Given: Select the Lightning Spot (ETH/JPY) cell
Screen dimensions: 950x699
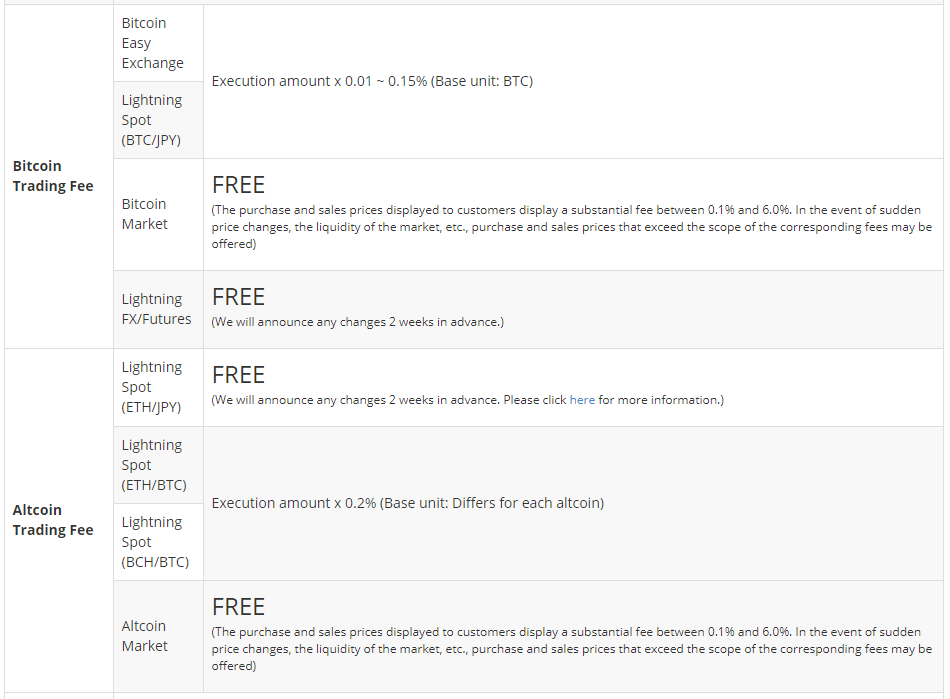Looking at the screenshot, I should pyautogui.click(x=152, y=387).
